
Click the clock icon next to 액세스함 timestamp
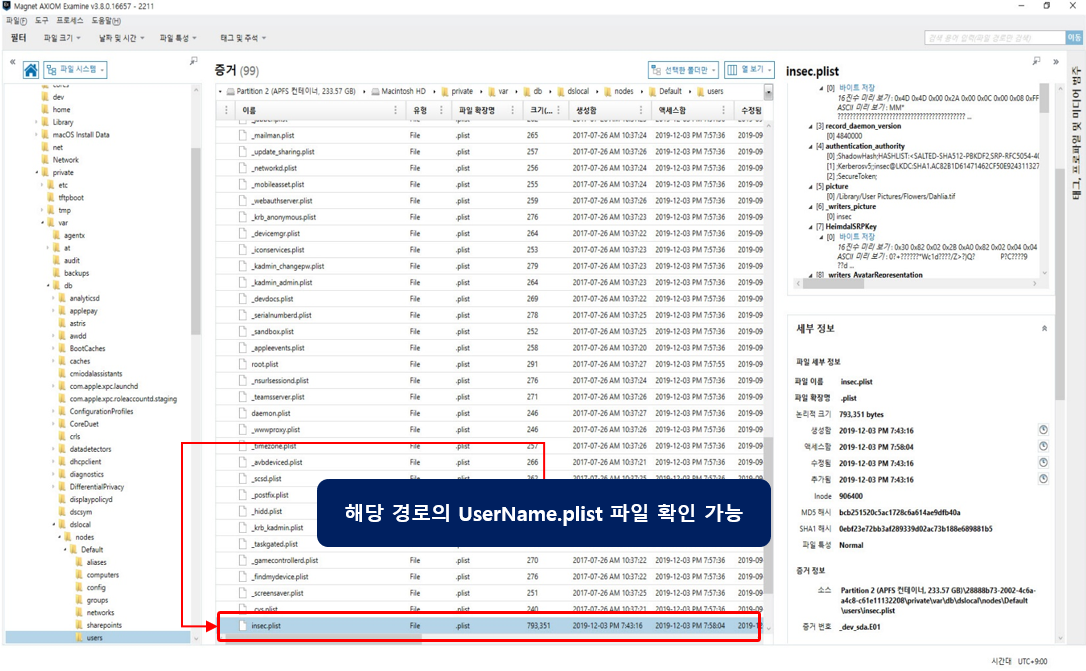(1043, 447)
